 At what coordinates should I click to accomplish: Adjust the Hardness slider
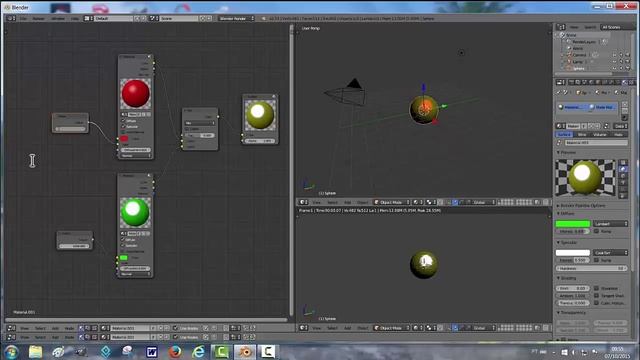click(x=591, y=268)
